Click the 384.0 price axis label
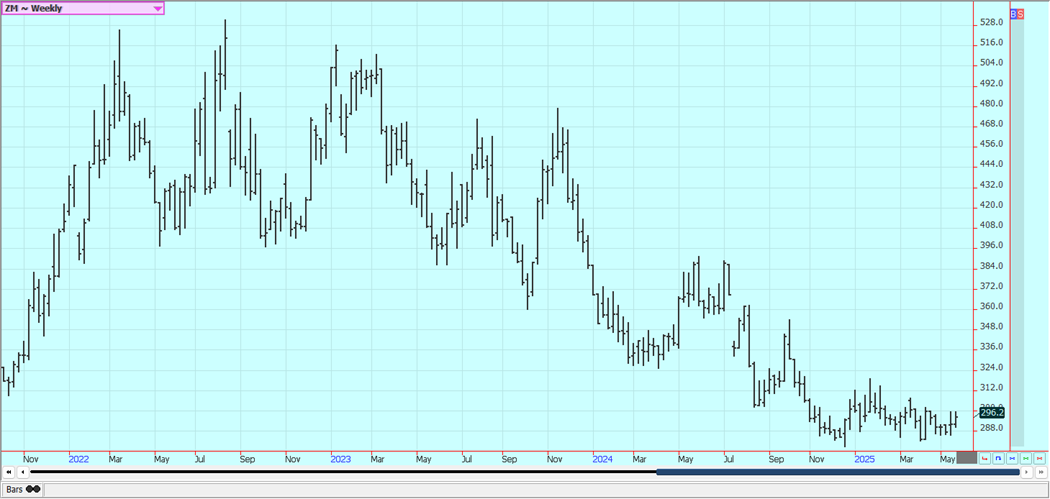The height and width of the screenshot is (499, 1050). pos(990,266)
